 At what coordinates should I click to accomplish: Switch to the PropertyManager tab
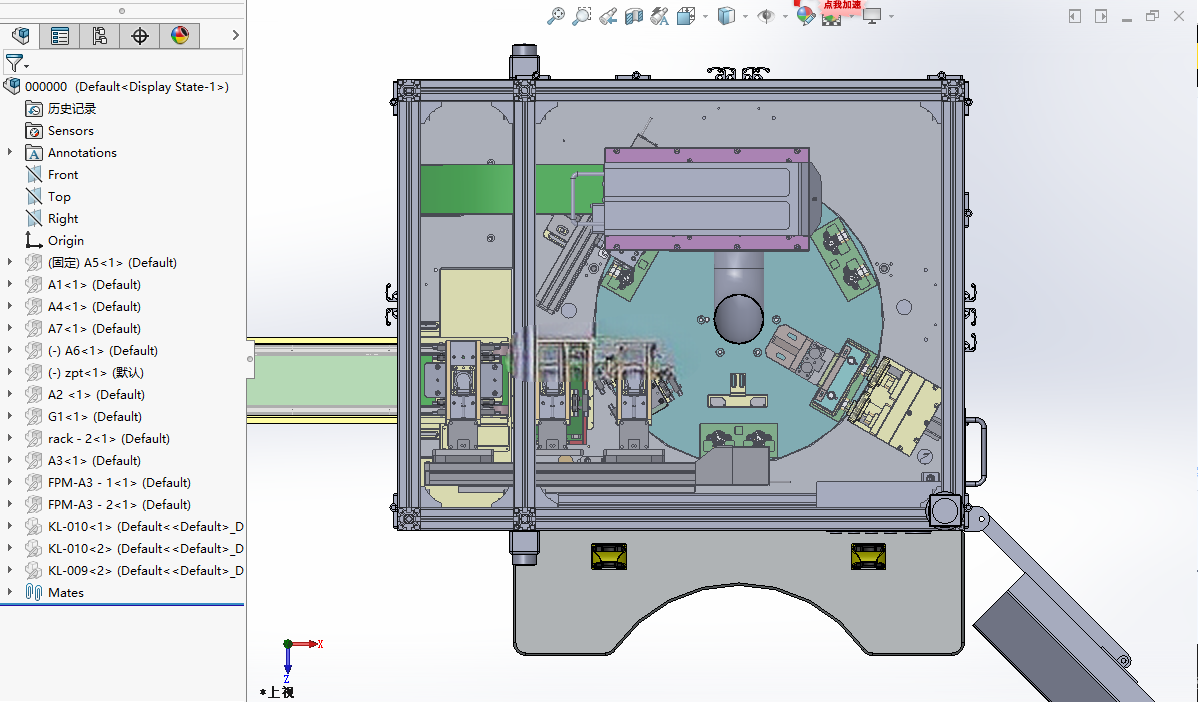point(60,35)
